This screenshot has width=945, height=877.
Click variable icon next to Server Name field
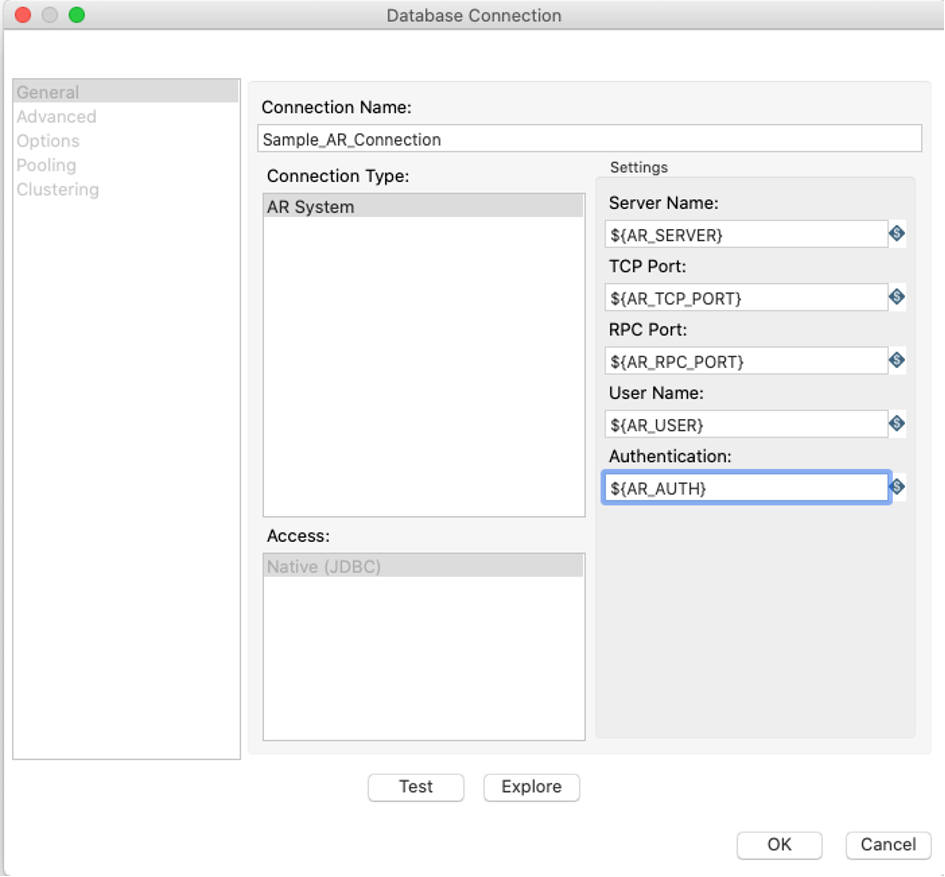coord(897,234)
